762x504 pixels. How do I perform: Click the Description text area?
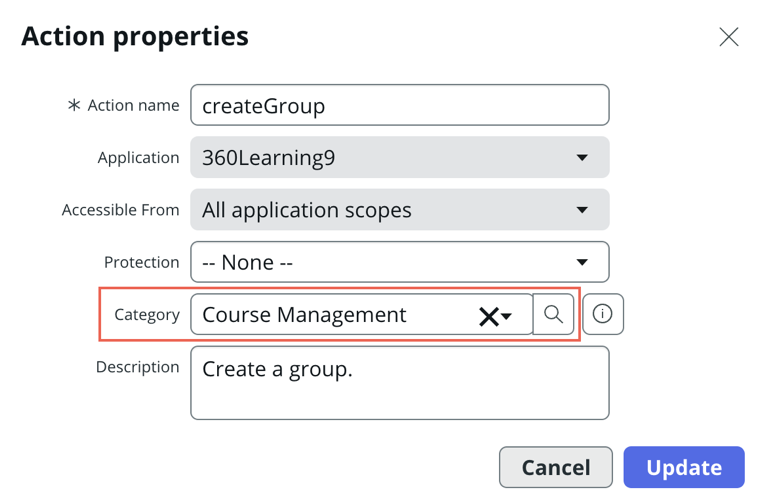(x=399, y=382)
